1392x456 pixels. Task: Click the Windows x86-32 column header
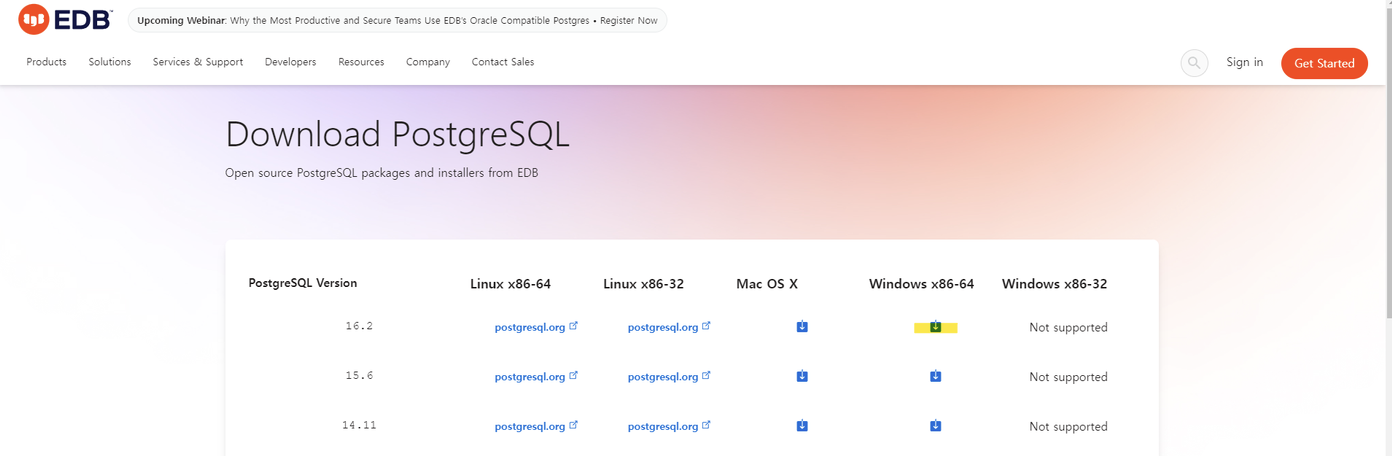click(x=1055, y=284)
